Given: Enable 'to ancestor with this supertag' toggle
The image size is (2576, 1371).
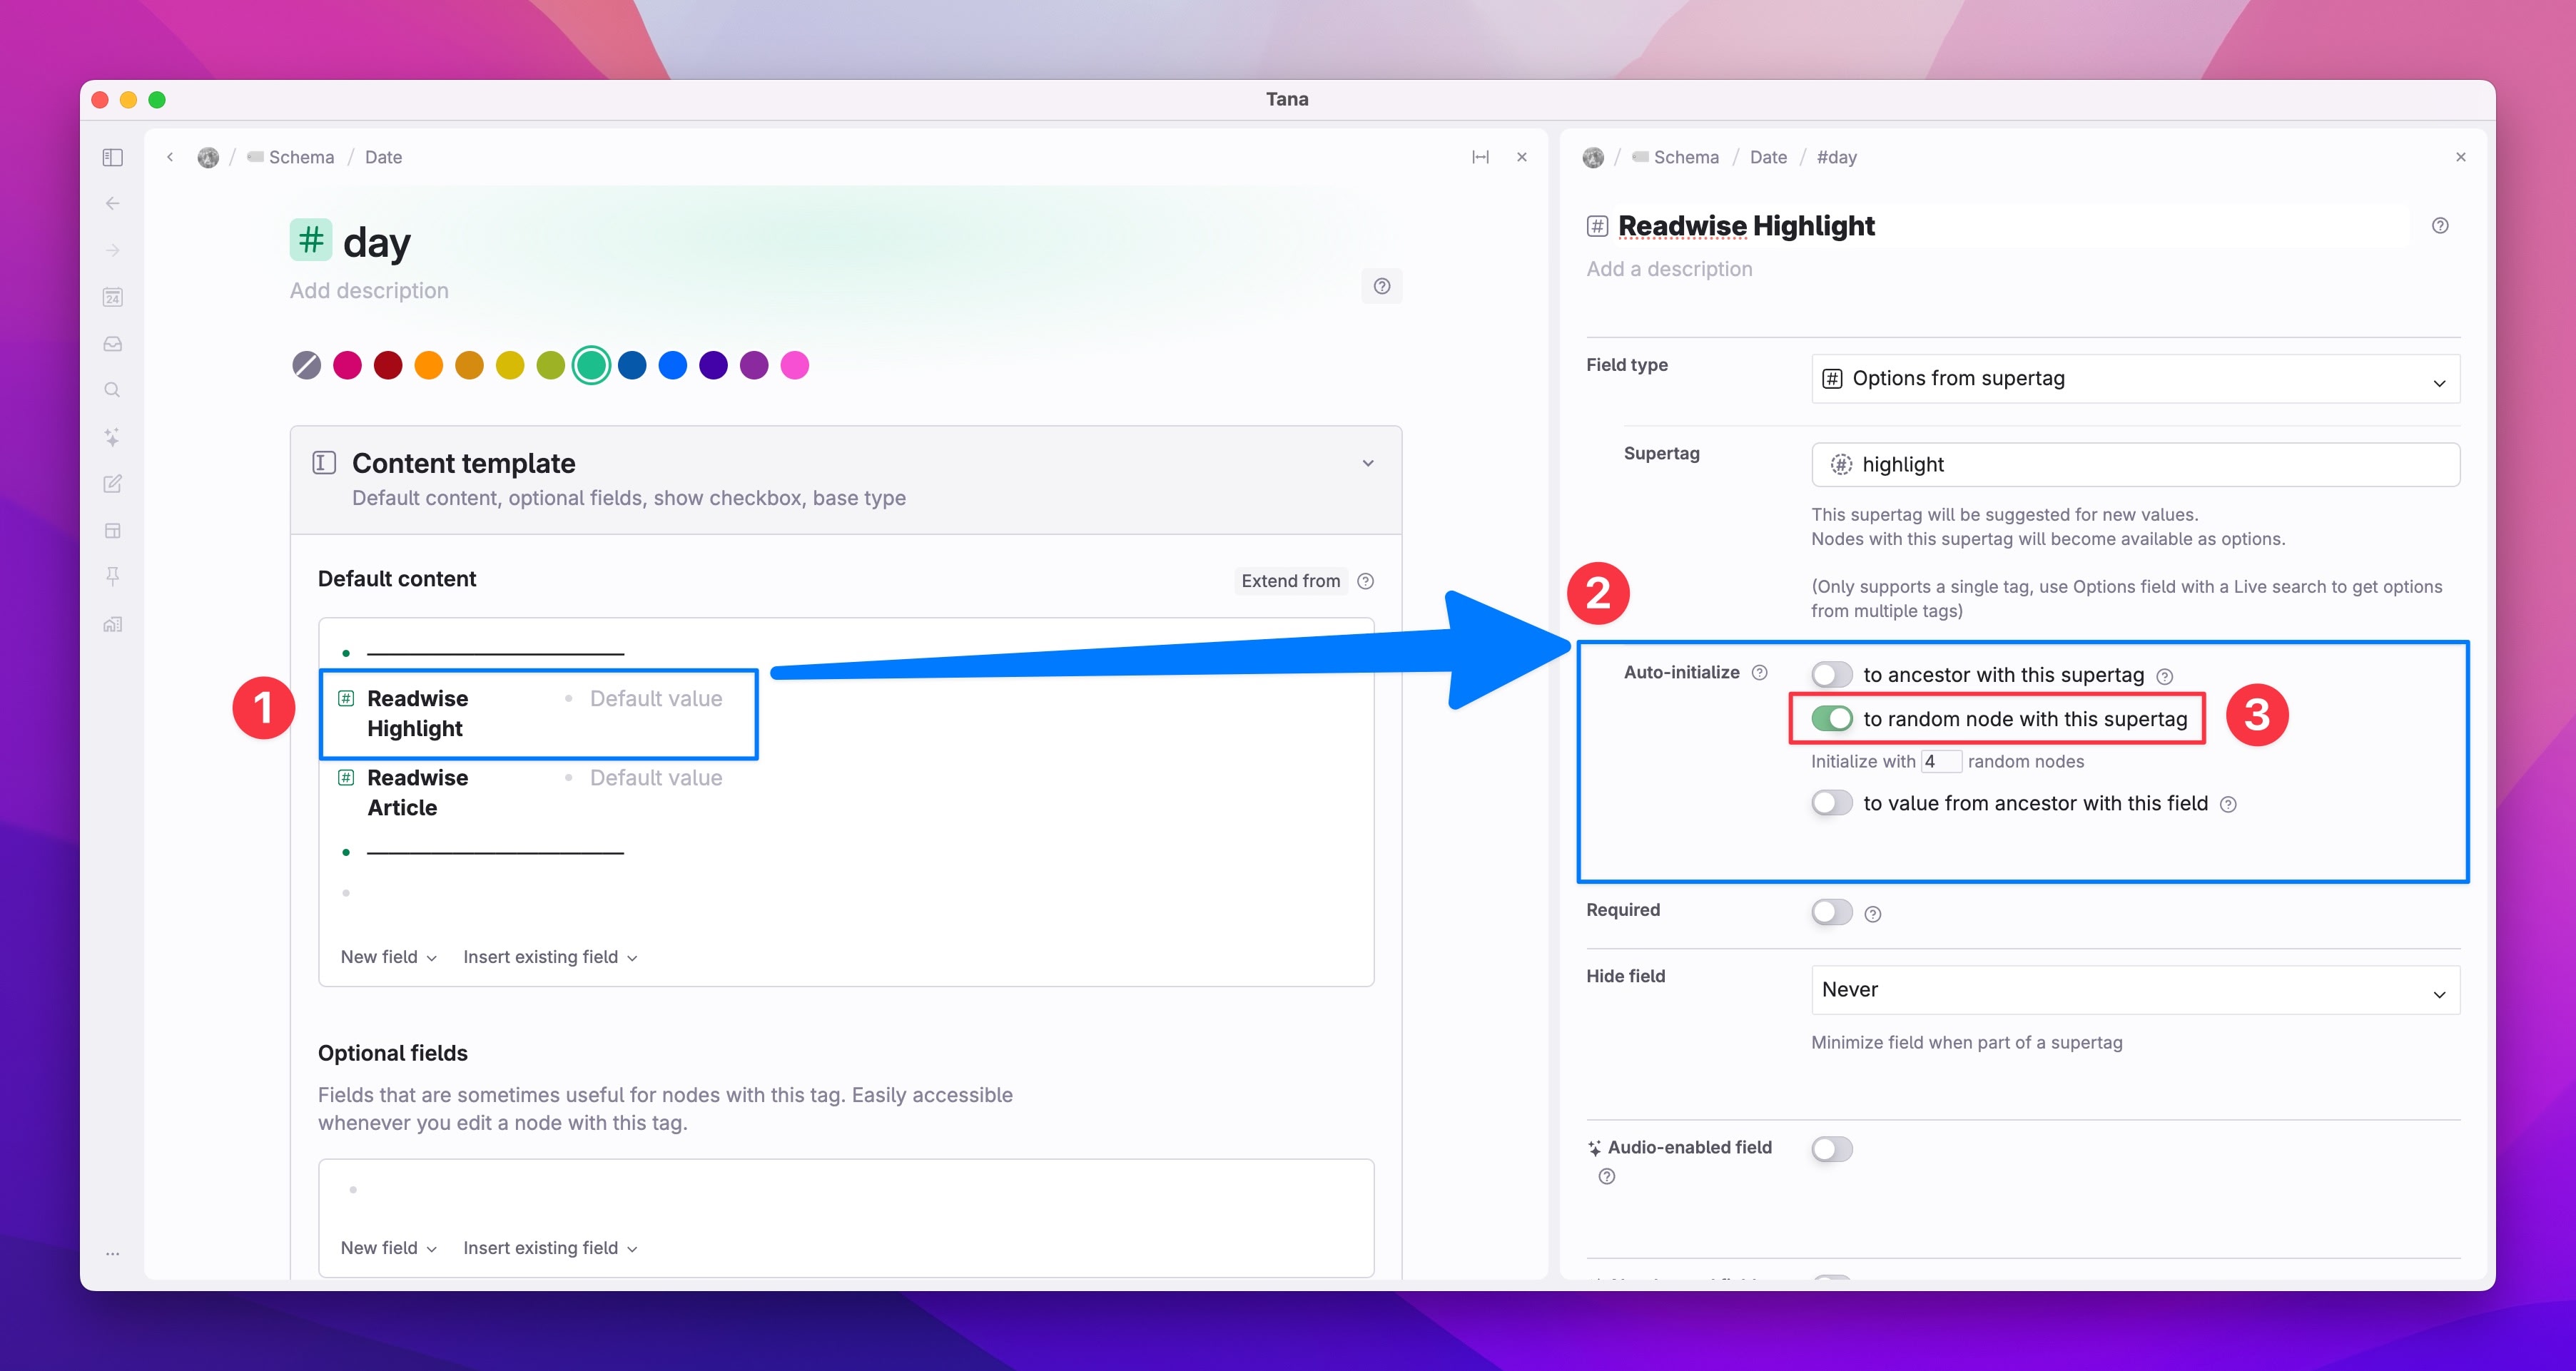Looking at the screenshot, I should click(1832, 675).
